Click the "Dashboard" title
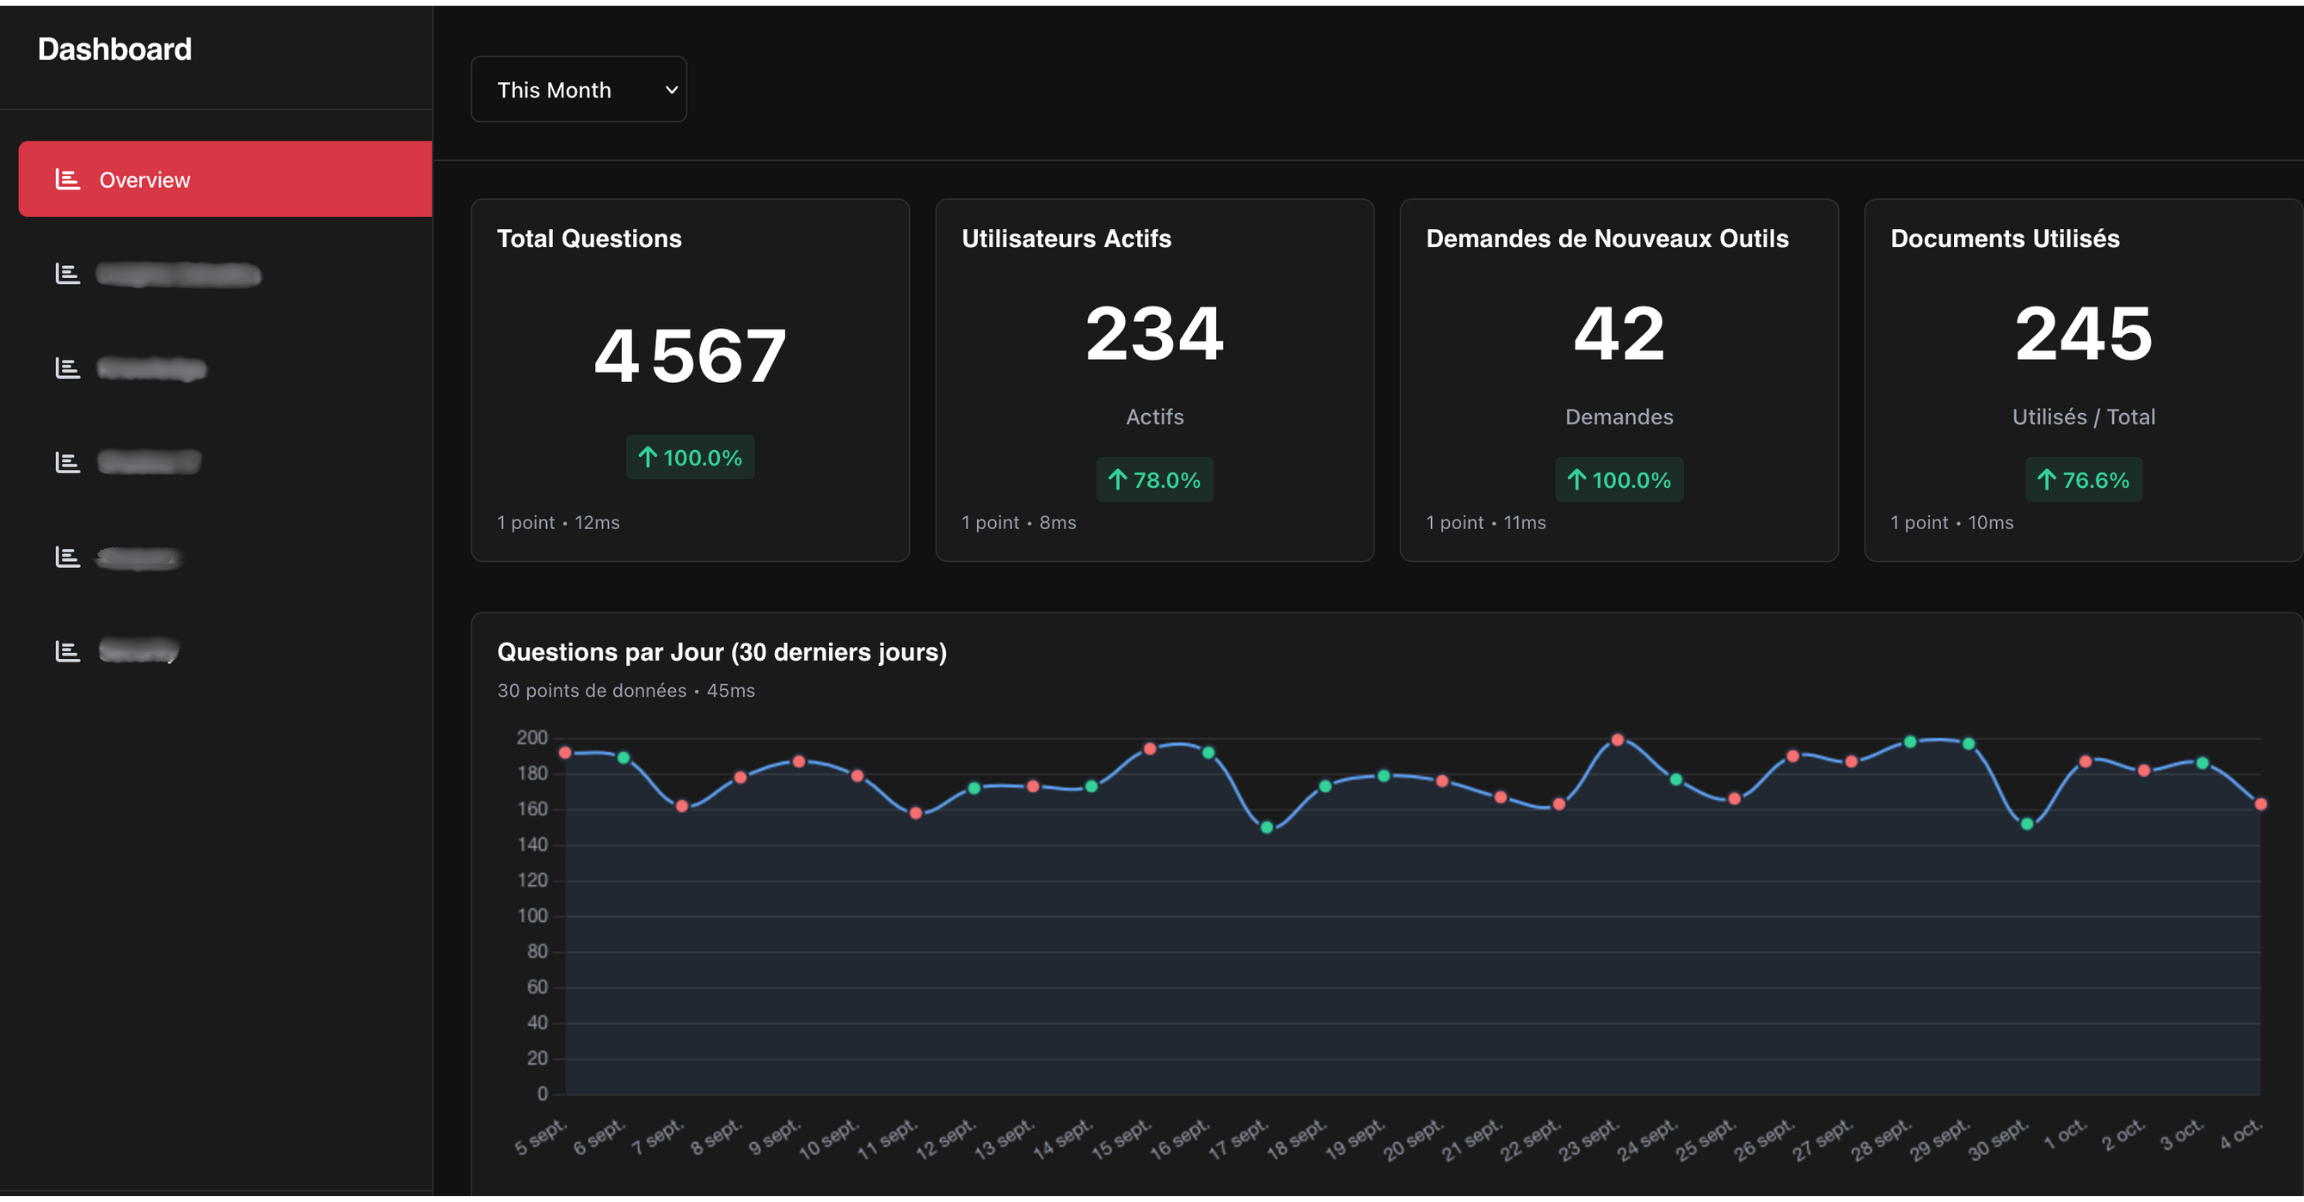This screenshot has width=2304, height=1202. [x=114, y=48]
